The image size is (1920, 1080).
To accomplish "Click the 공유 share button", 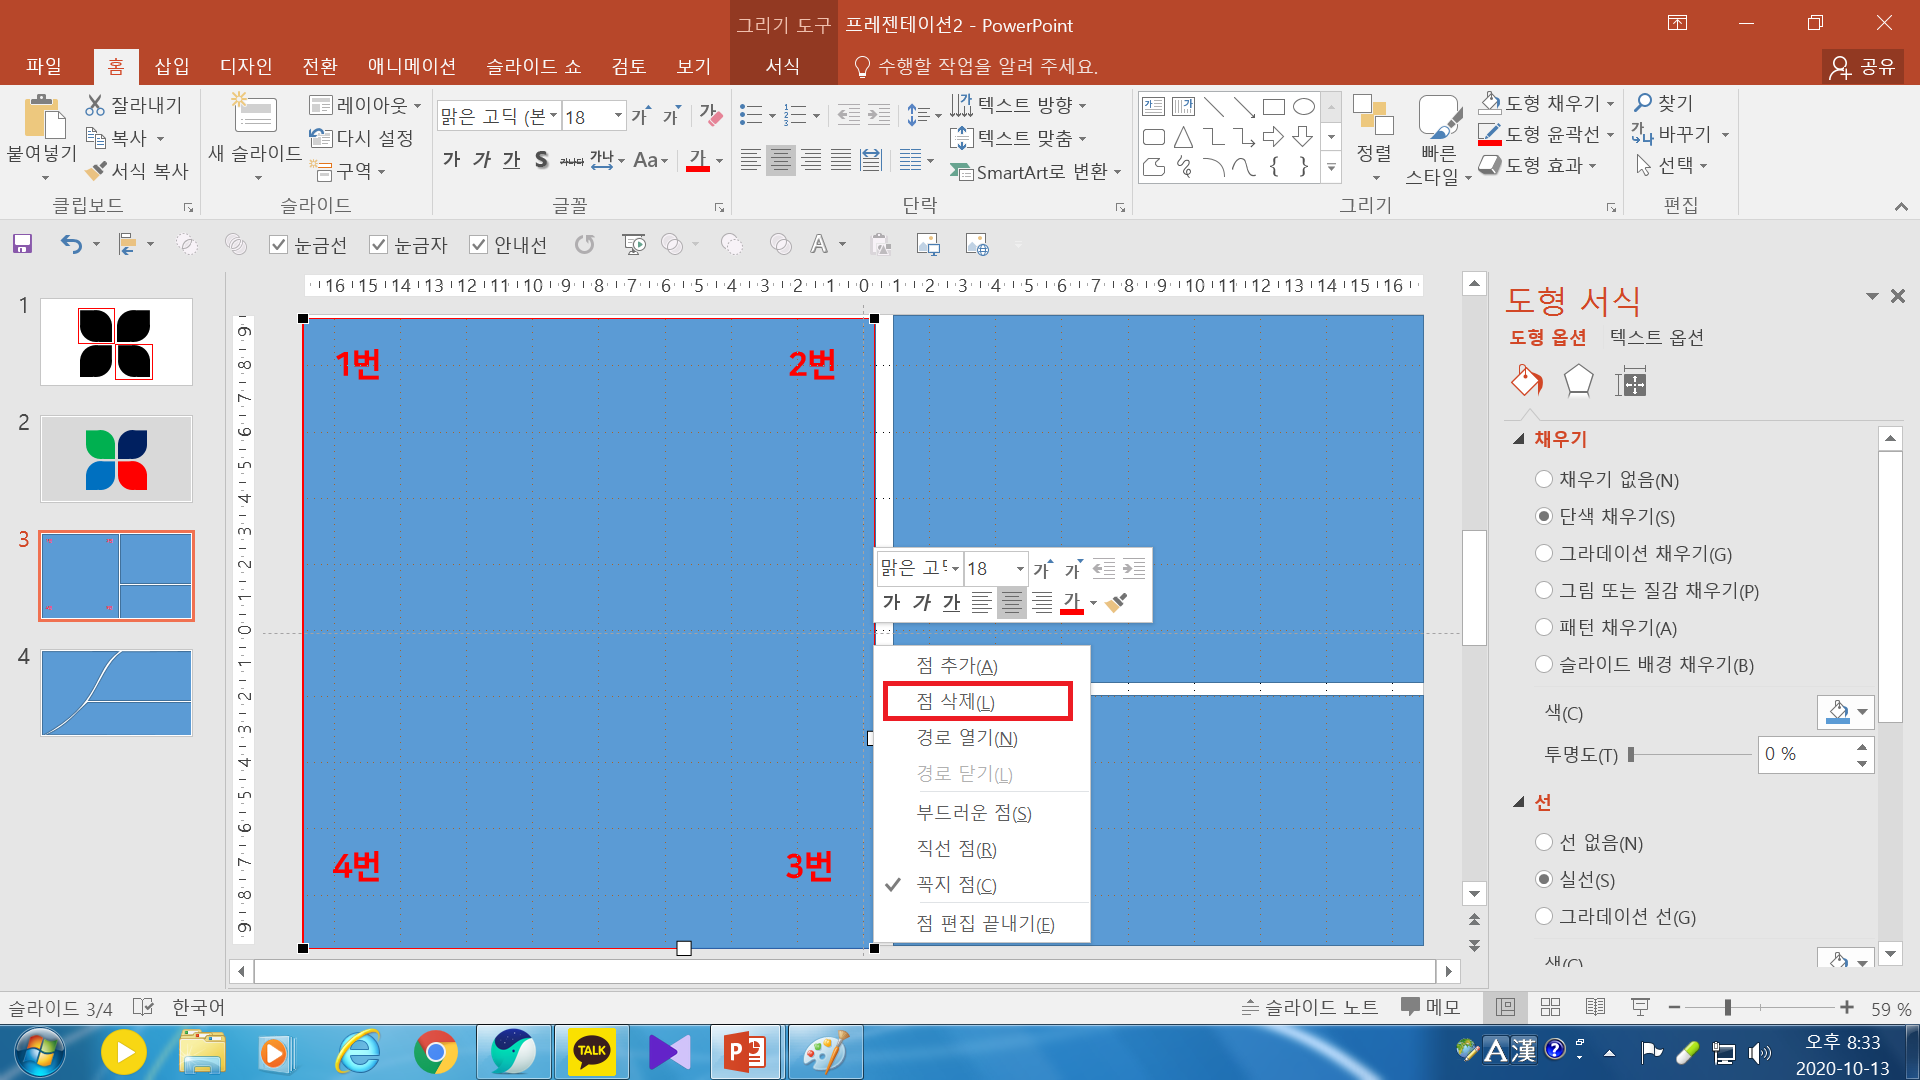I will pyautogui.click(x=1863, y=66).
